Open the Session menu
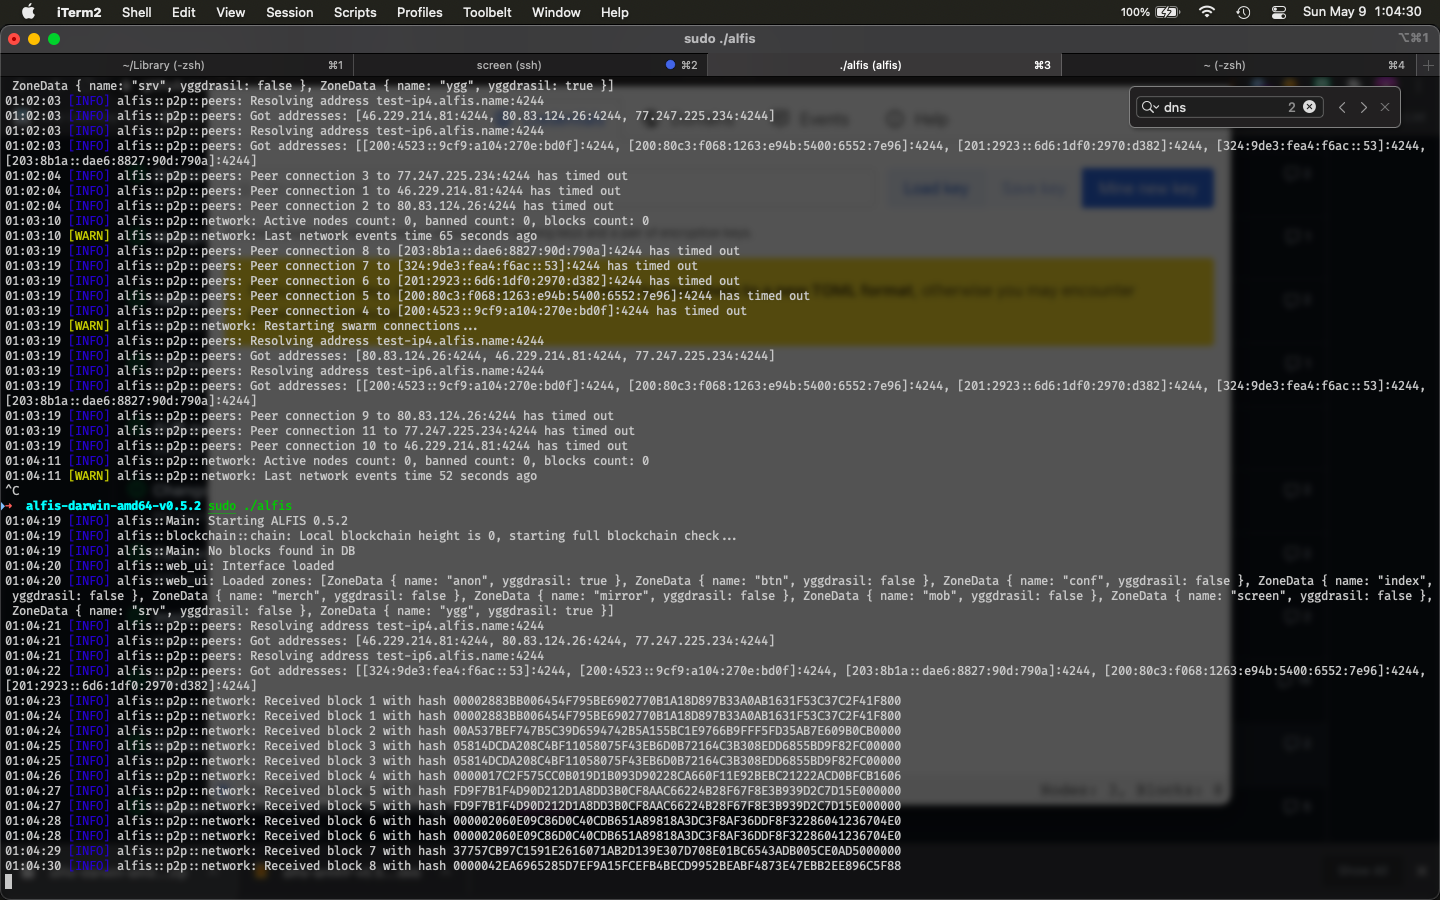The height and width of the screenshot is (900, 1440). point(290,12)
